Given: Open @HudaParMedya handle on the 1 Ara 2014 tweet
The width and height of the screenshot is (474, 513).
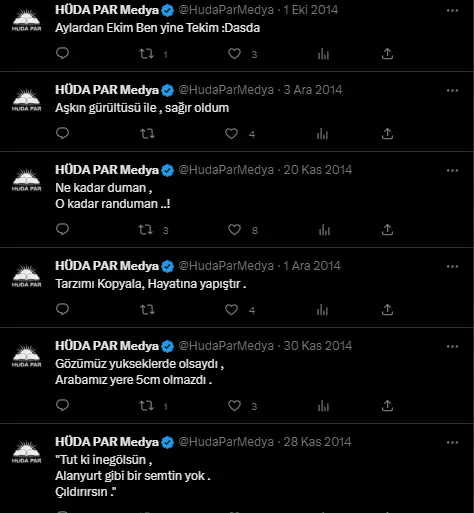Looking at the screenshot, I should click(x=226, y=266).
